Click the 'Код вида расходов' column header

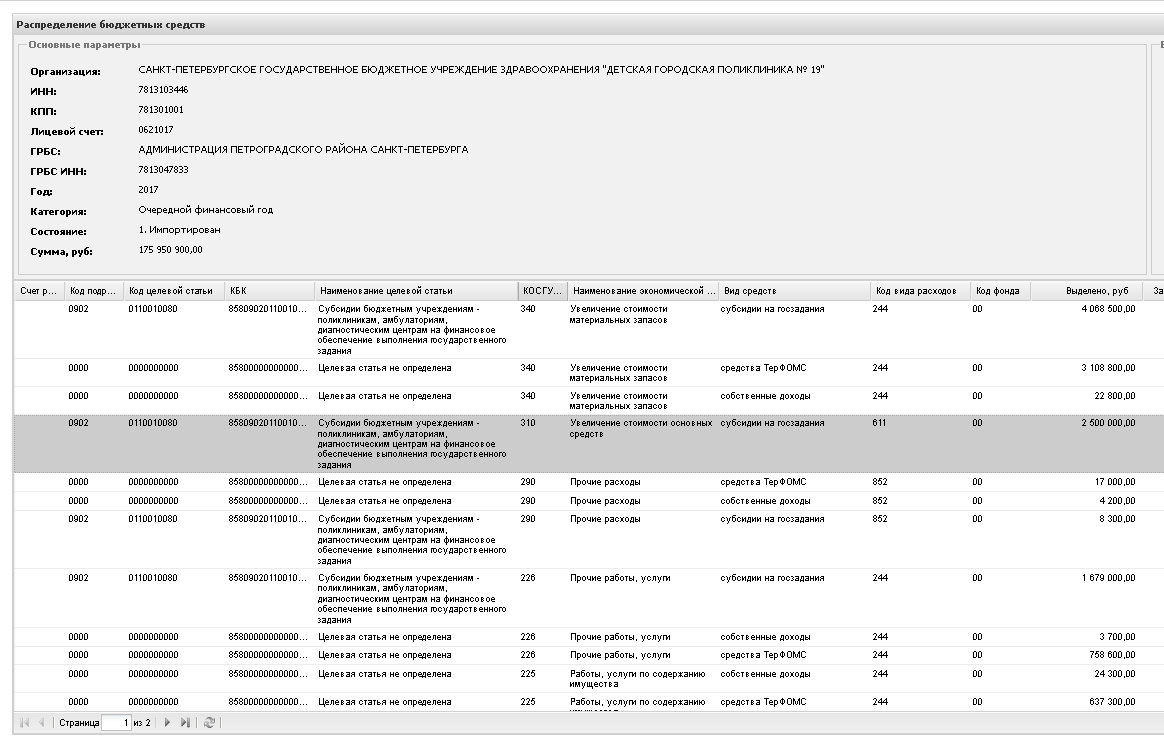[921, 290]
